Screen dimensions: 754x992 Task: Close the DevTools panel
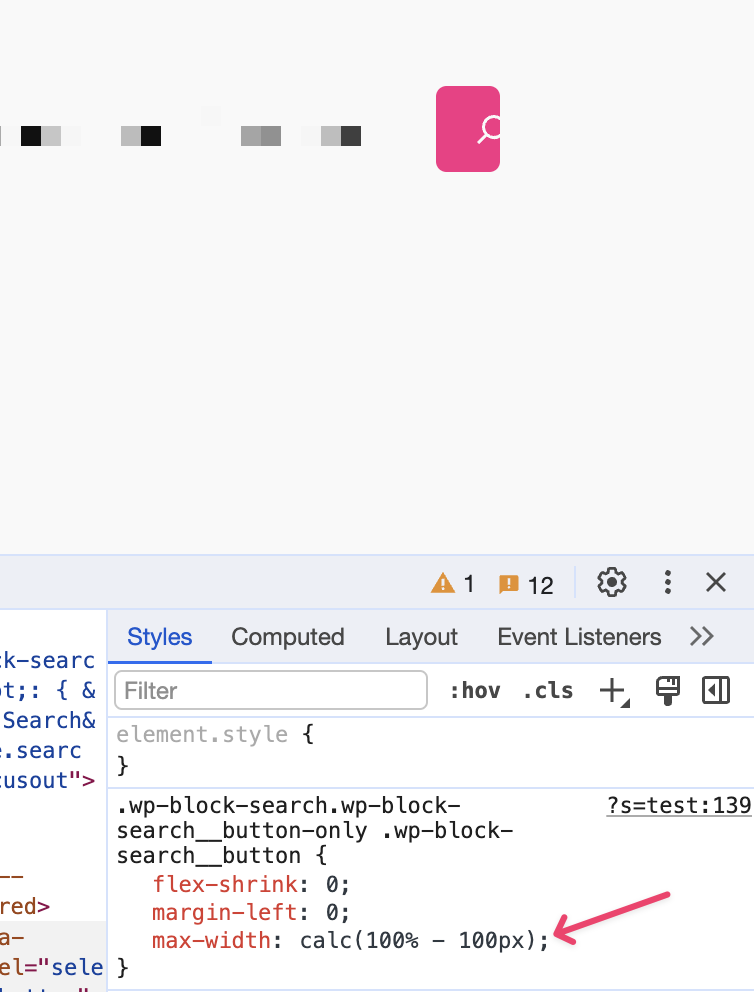pyautogui.click(x=716, y=582)
